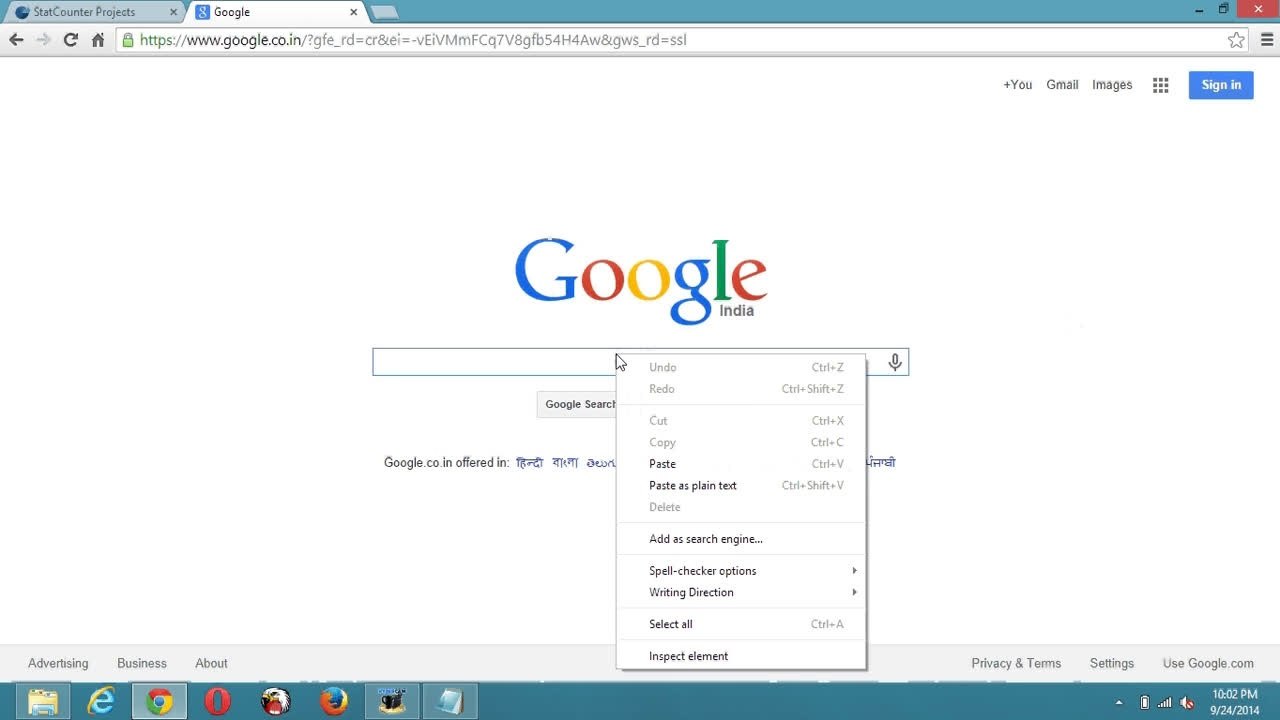Click Inspect element in context menu
This screenshot has width=1280, height=720.
[741, 656]
